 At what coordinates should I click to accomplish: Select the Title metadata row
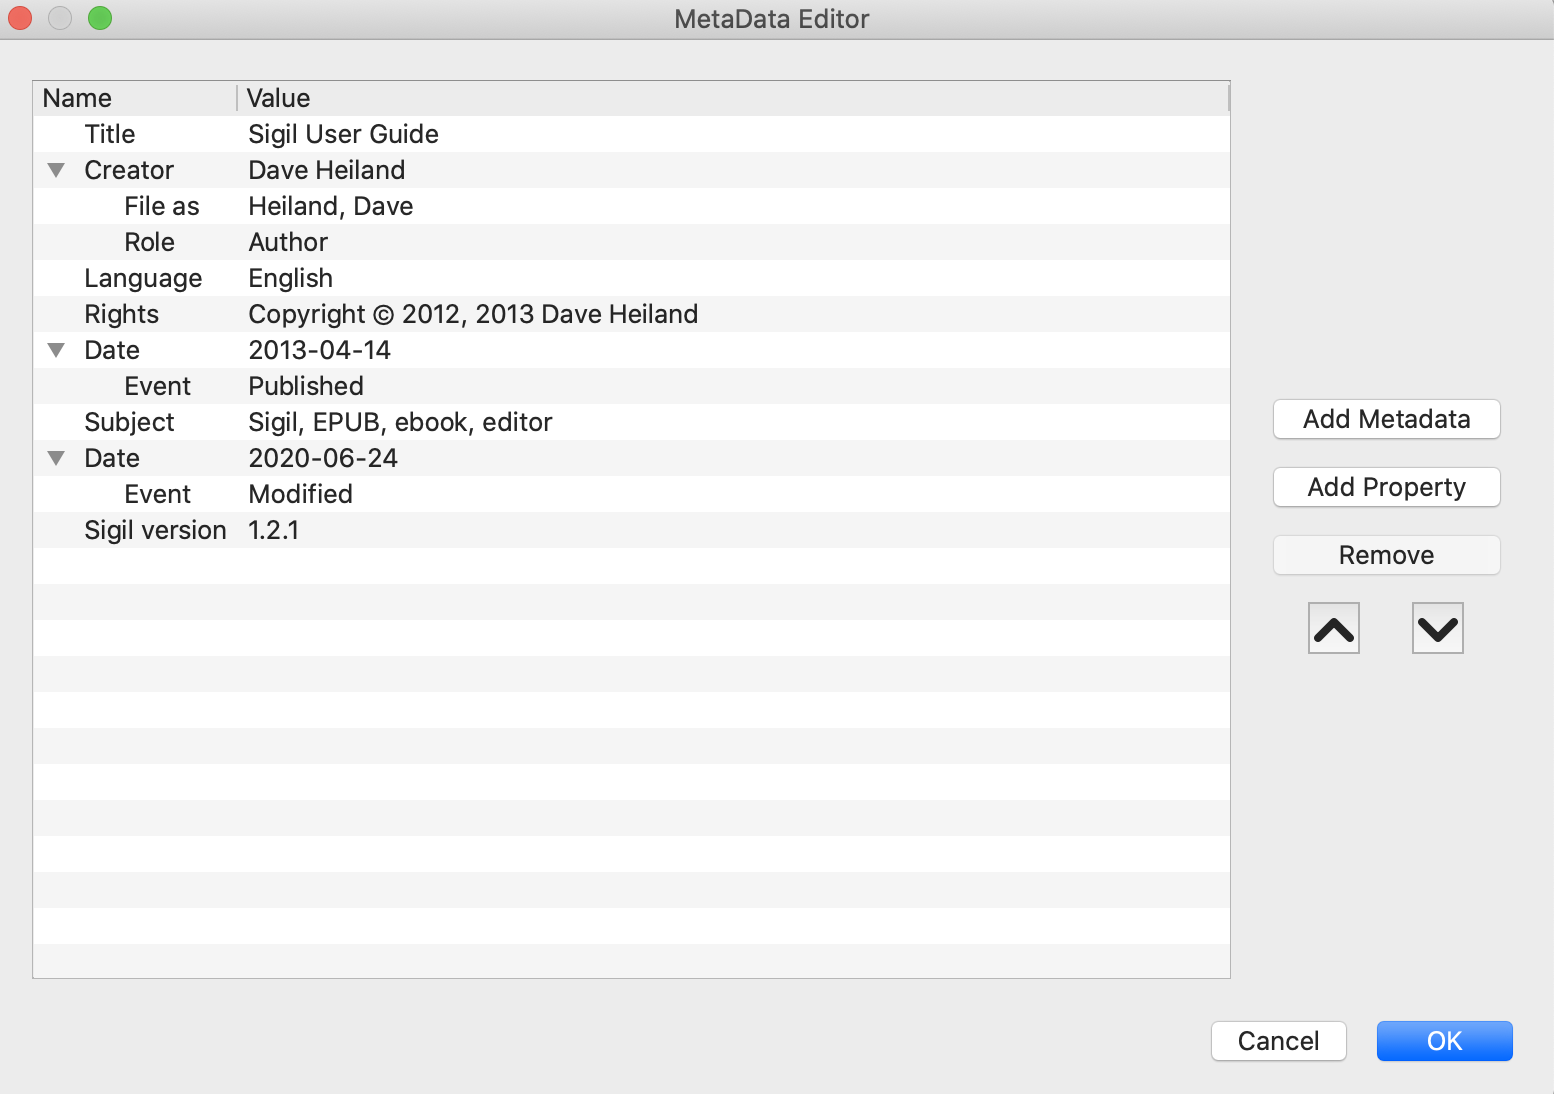[x=631, y=134]
